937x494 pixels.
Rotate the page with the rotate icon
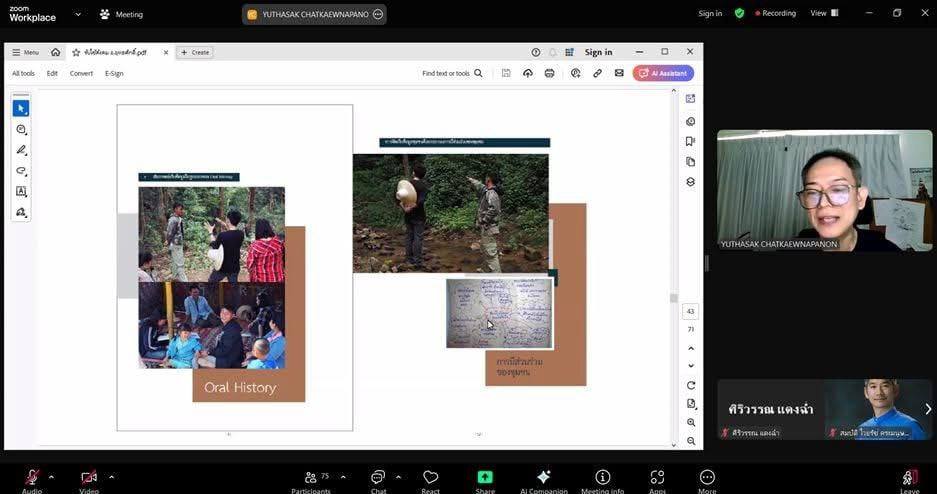pos(690,385)
